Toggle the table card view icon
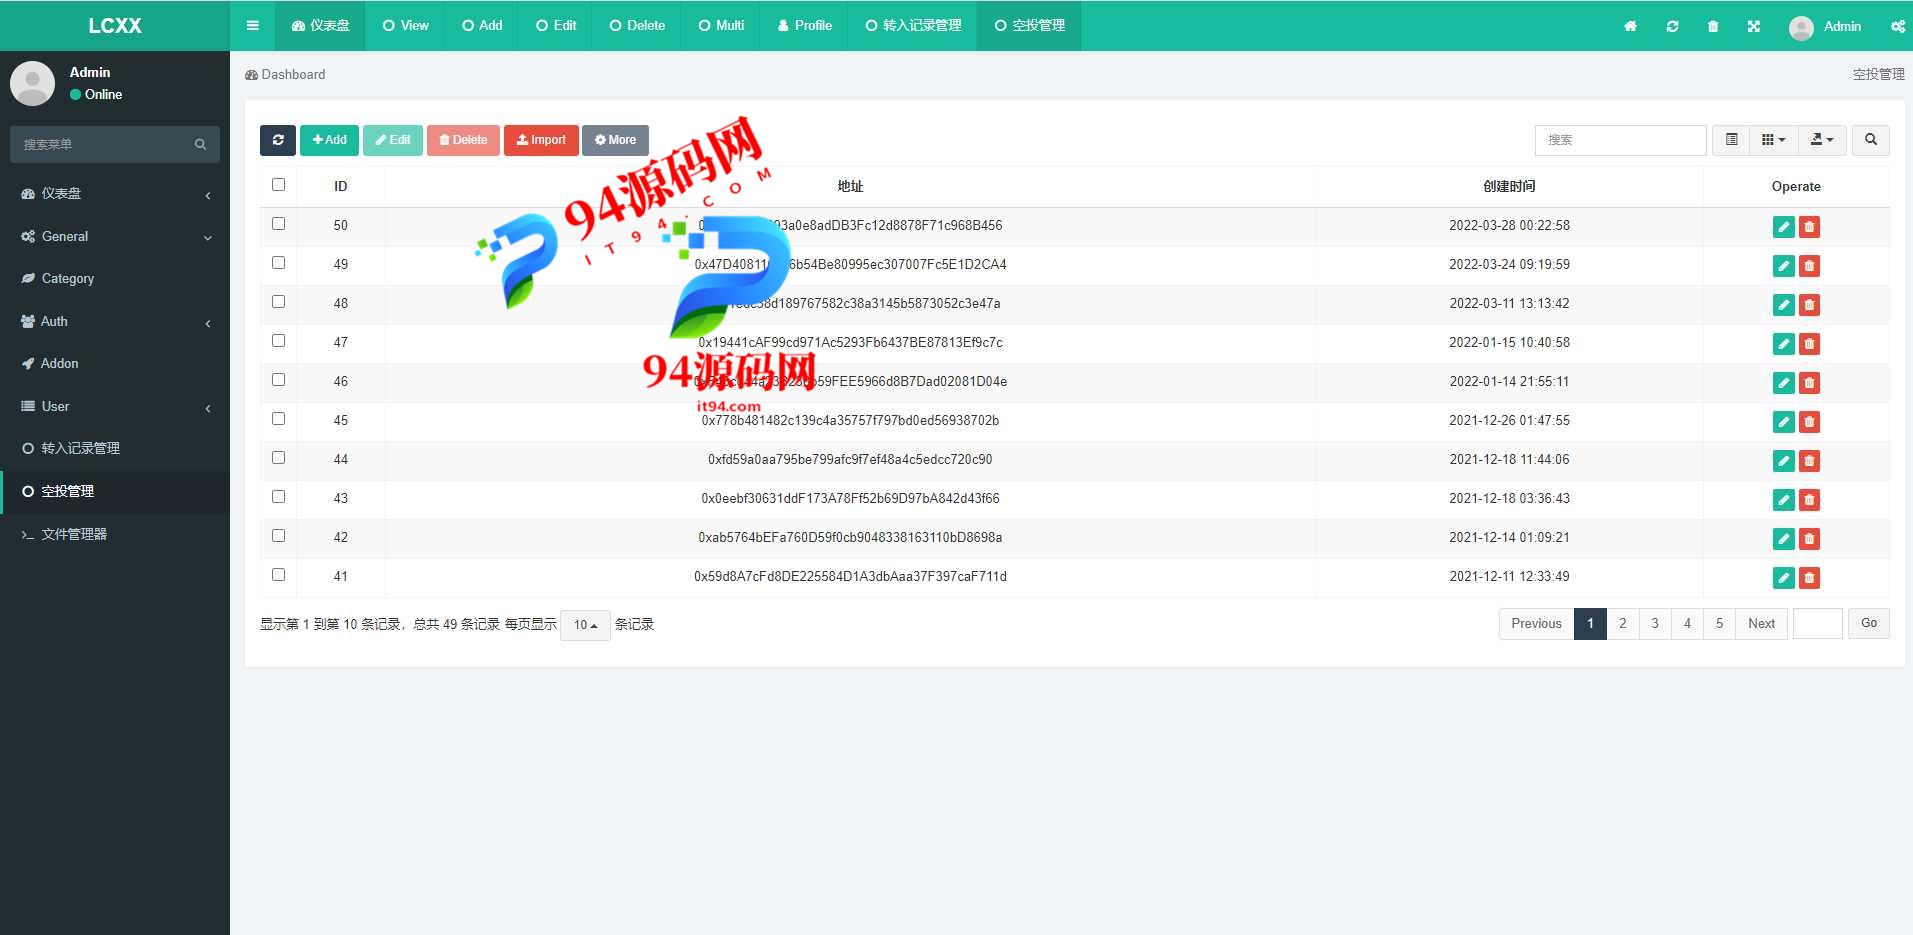1913x935 pixels. click(x=1732, y=140)
